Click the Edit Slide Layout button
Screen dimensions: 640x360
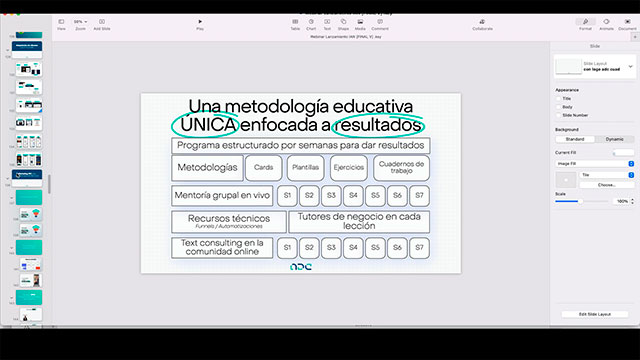[x=595, y=314]
